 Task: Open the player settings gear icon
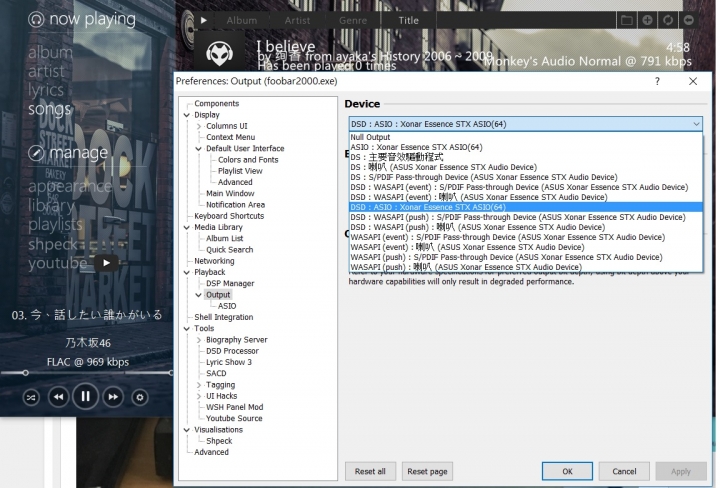(140, 398)
